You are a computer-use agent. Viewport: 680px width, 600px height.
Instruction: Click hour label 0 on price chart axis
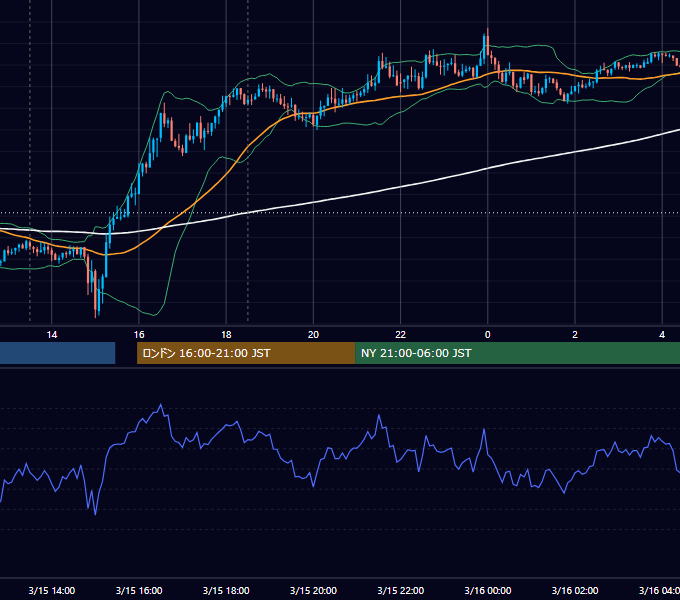click(x=487, y=335)
